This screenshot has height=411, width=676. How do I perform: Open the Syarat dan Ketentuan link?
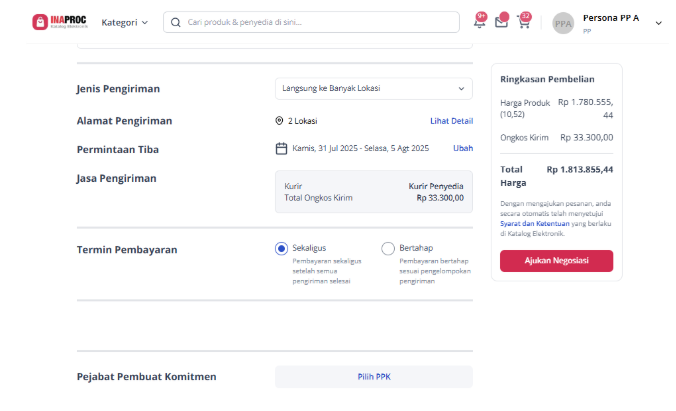pyautogui.click(x=535, y=223)
